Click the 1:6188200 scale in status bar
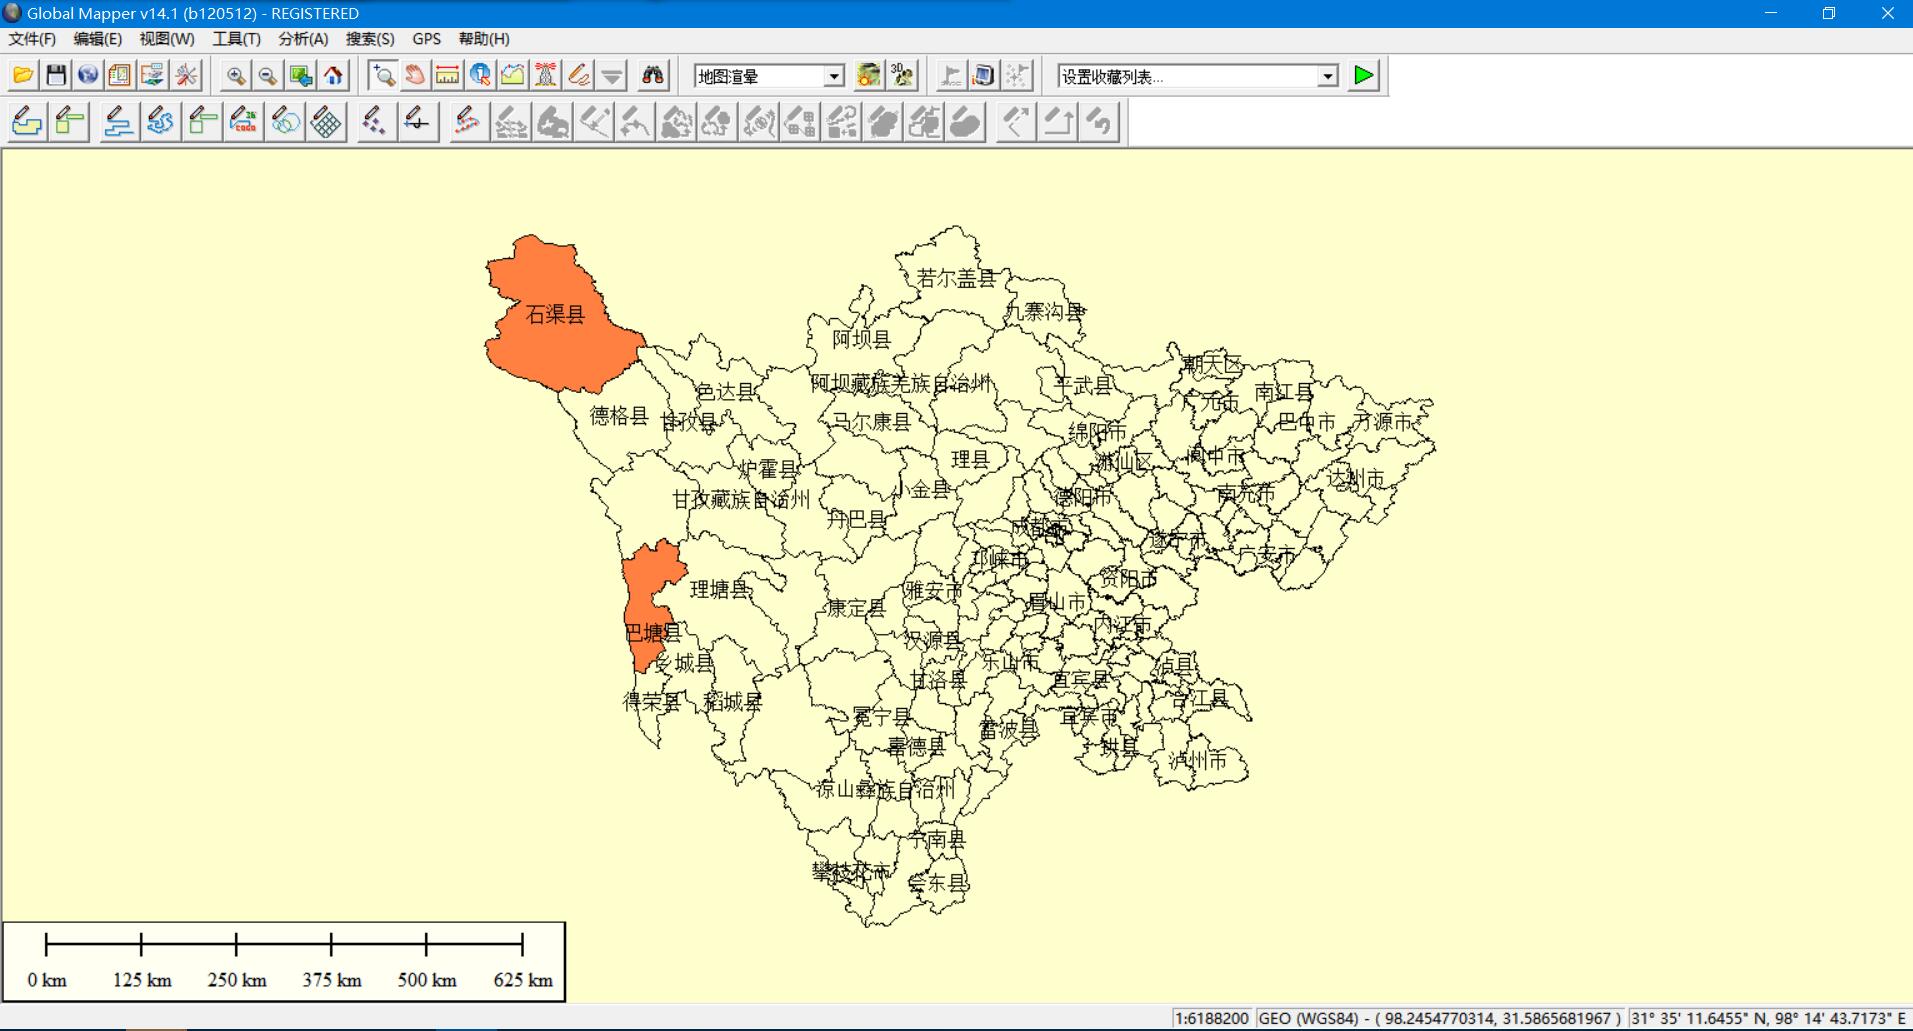 tap(1212, 1018)
